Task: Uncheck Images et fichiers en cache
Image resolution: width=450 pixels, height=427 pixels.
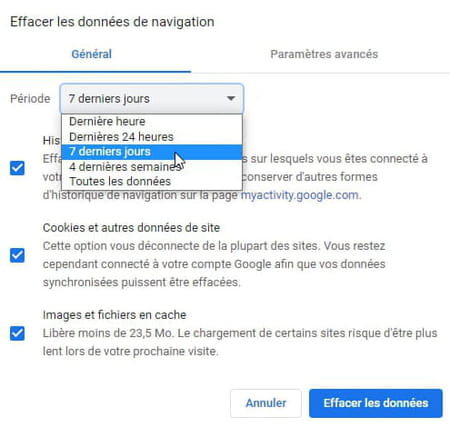Action: [x=17, y=333]
